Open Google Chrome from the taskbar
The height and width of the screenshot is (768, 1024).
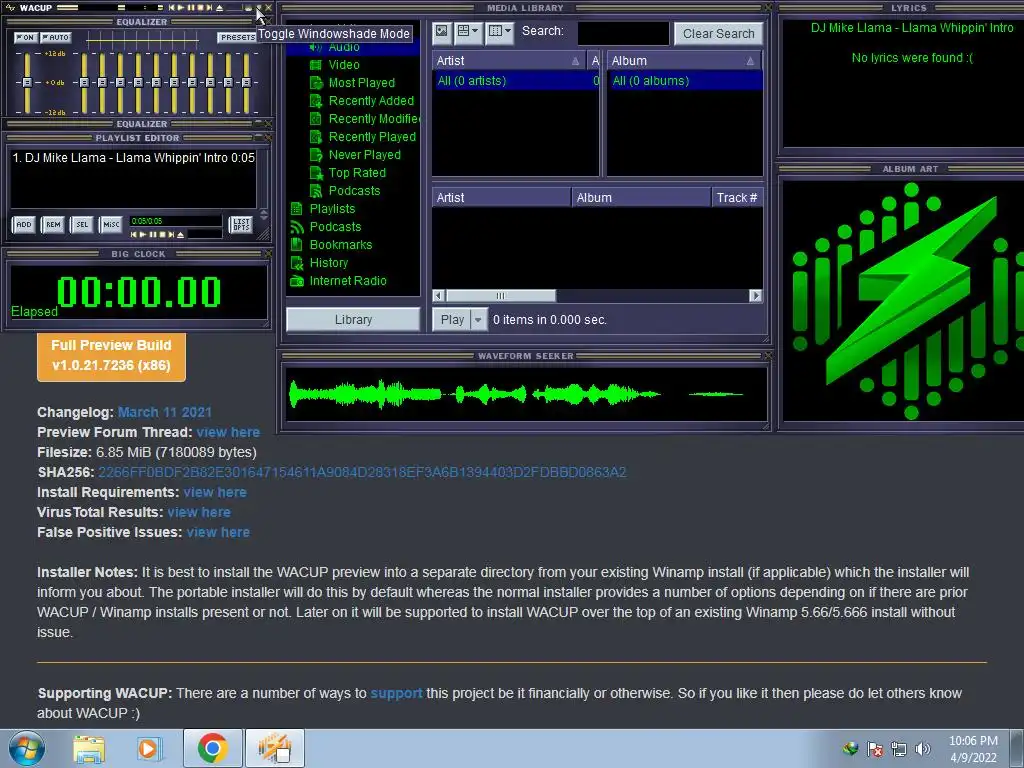pos(212,748)
